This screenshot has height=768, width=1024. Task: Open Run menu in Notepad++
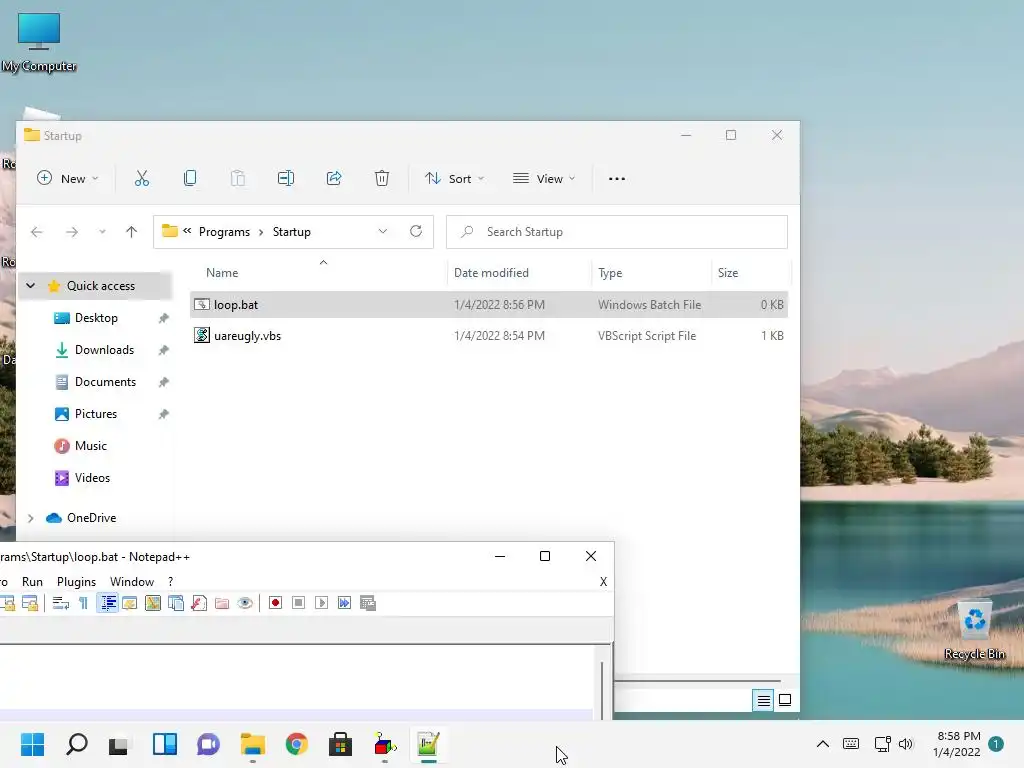32,582
